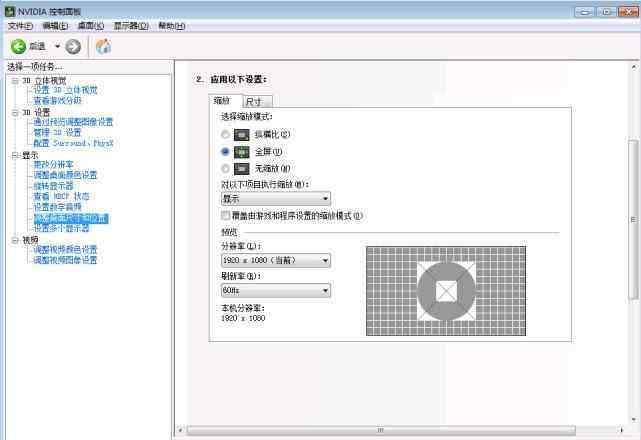Click the vertical scrollbar down arrow
Viewport: 641px width, 440px height.
click(634, 419)
